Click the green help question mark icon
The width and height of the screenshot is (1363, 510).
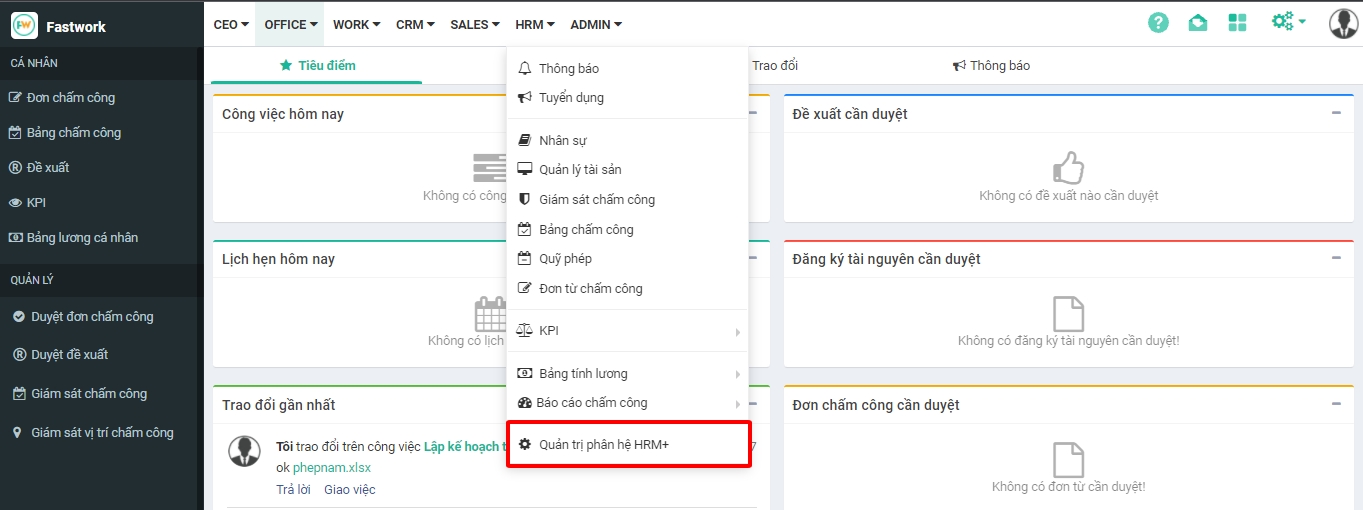(x=1158, y=23)
